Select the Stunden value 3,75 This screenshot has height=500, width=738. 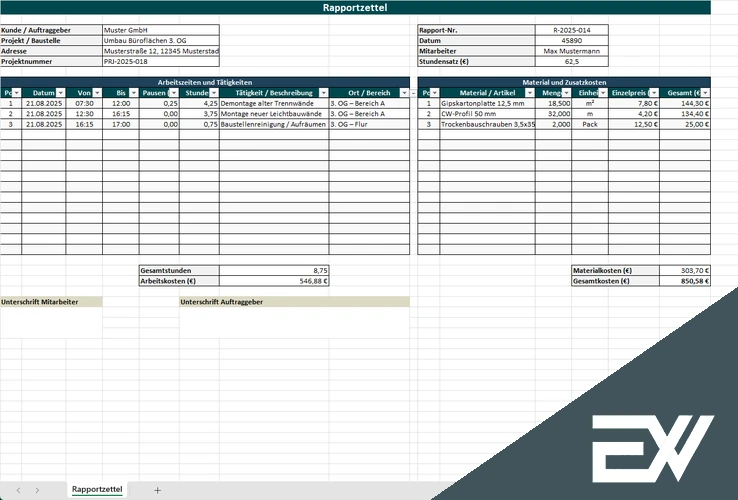[200, 113]
